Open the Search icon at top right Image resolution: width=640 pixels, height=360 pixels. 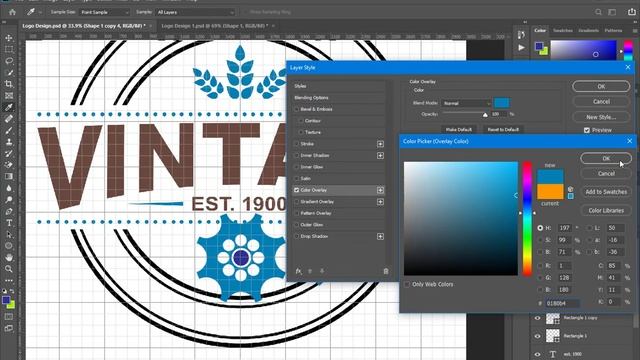click(598, 12)
